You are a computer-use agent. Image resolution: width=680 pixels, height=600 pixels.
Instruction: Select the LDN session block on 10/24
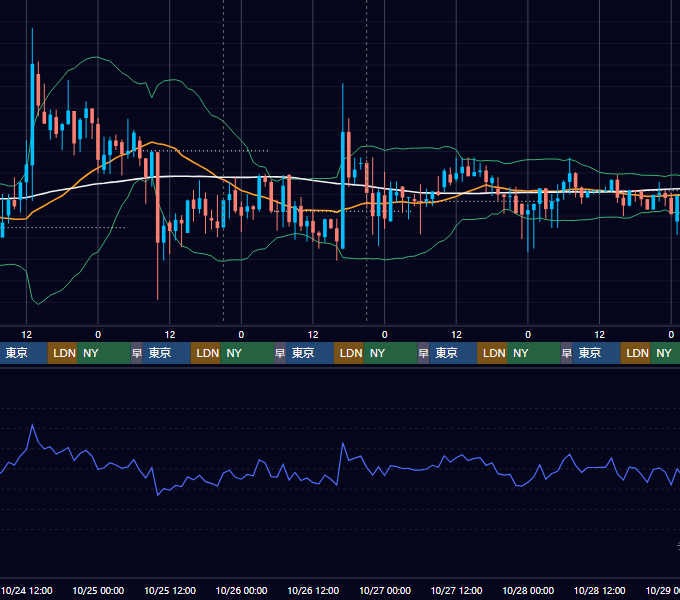click(62, 353)
